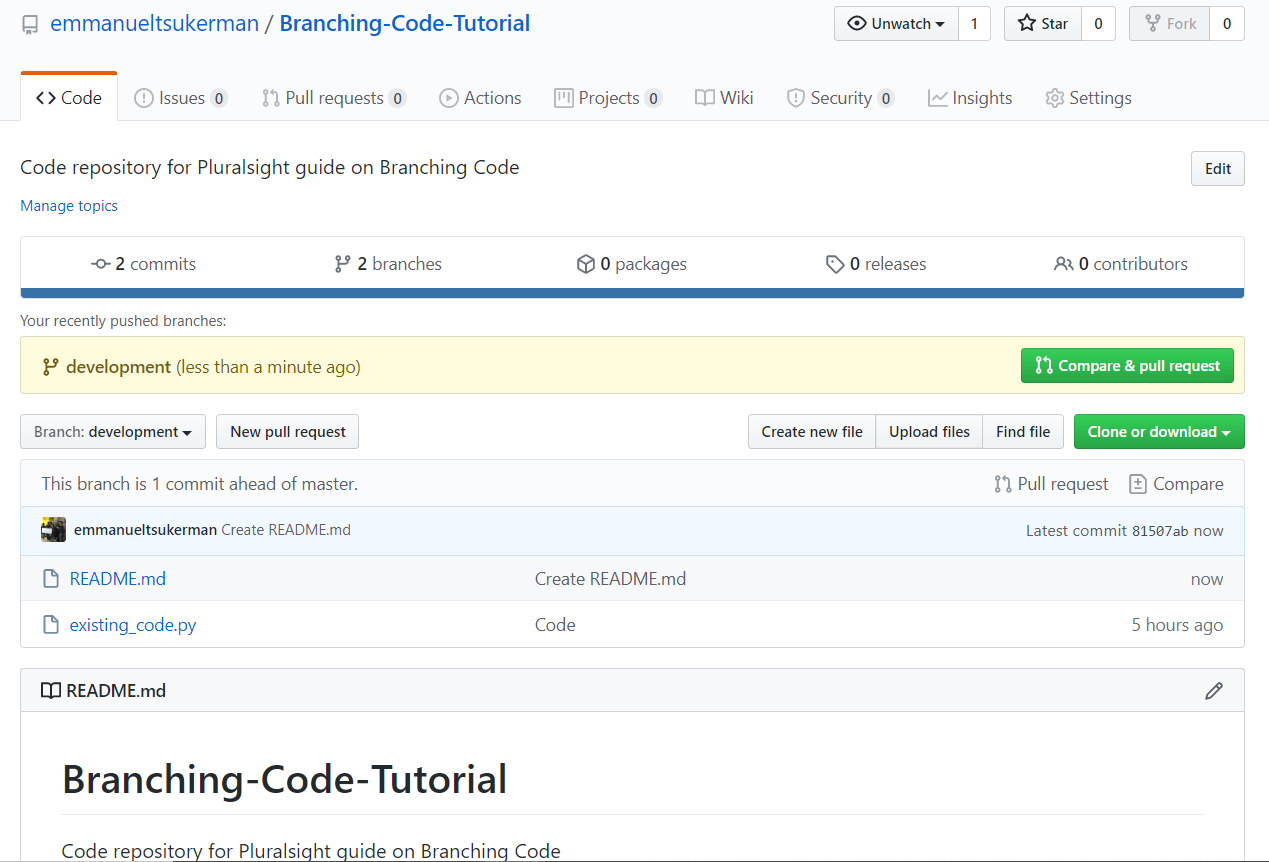This screenshot has width=1269, height=862.
Task: Click the New pull request button
Action: click(x=288, y=432)
